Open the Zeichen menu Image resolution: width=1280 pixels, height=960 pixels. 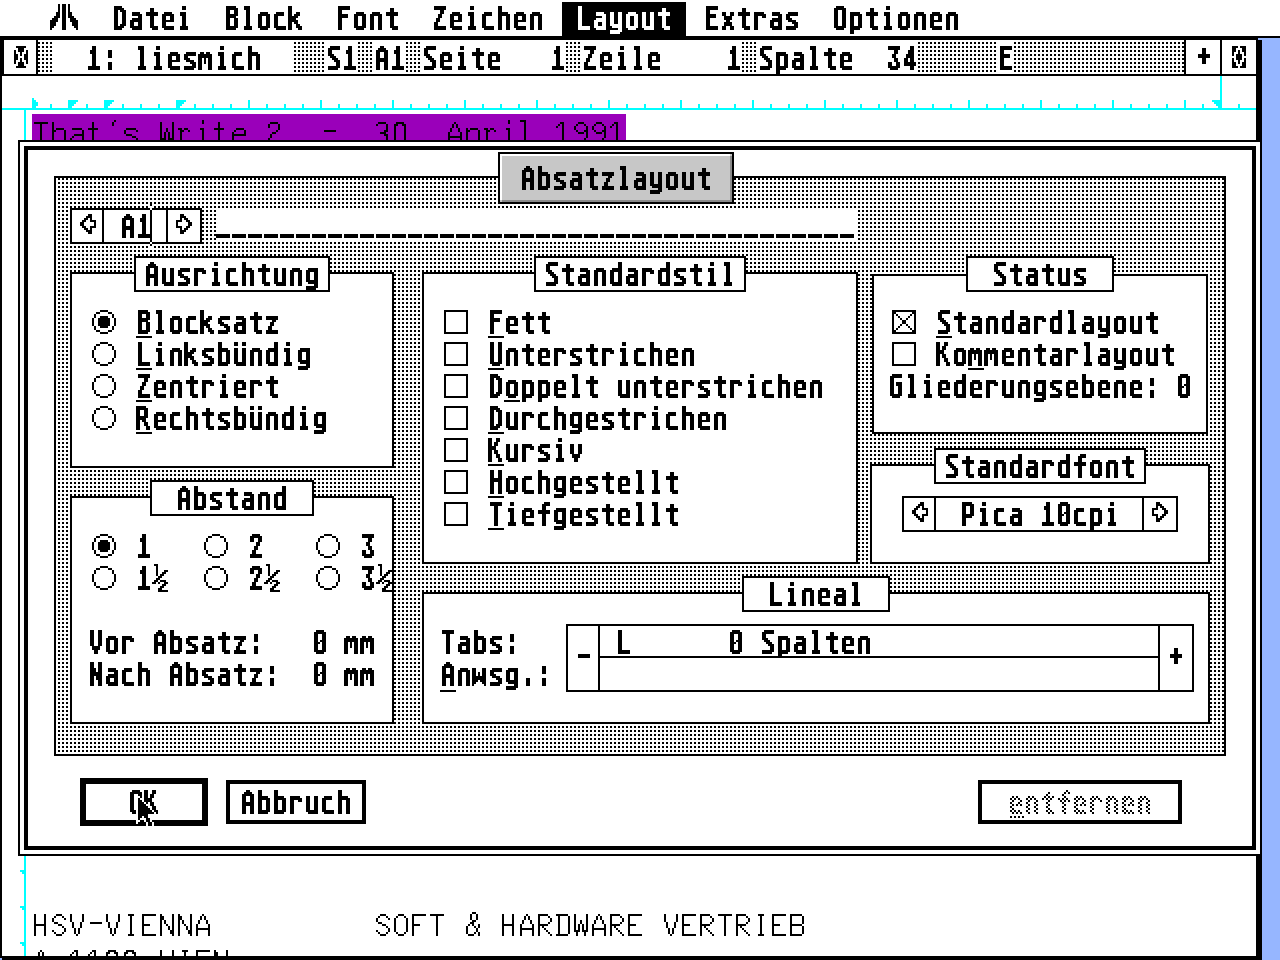487,18
